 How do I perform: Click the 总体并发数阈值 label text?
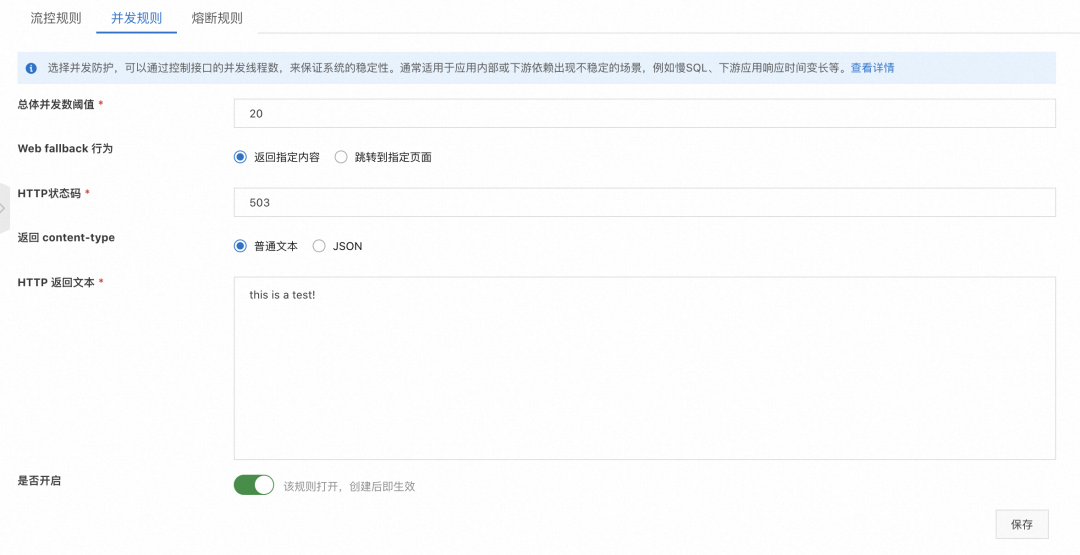56,104
